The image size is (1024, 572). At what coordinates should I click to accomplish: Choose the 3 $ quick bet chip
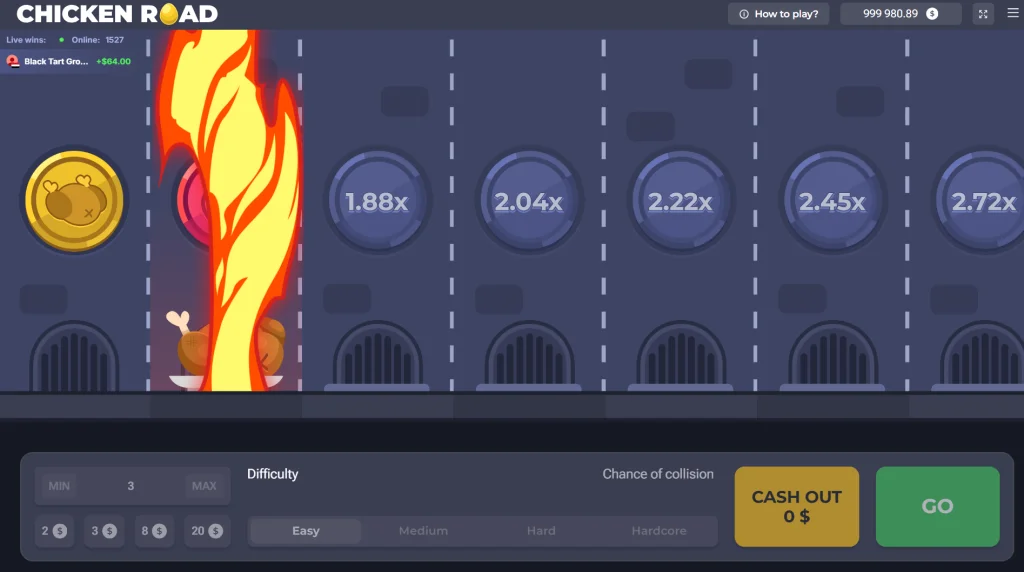click(x=104, y=531)
